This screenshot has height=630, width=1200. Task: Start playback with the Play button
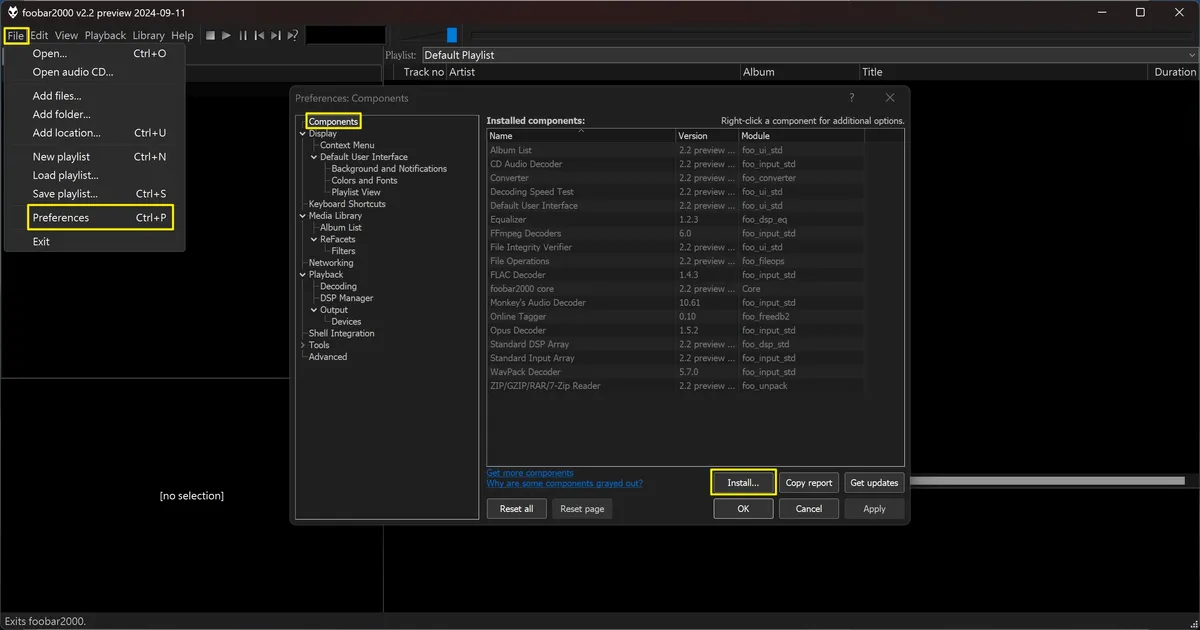(227, 35)
